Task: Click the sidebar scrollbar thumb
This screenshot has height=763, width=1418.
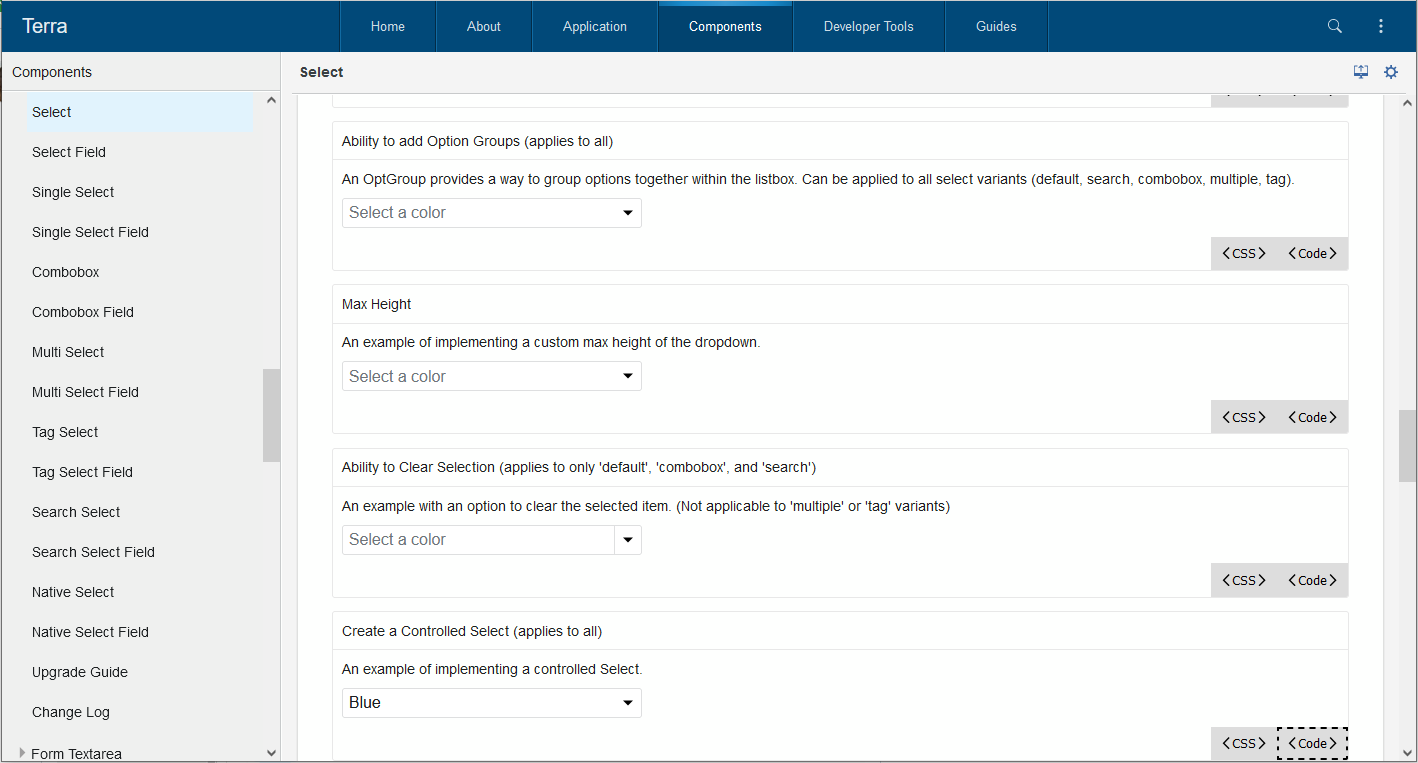Action: [270, 415]
